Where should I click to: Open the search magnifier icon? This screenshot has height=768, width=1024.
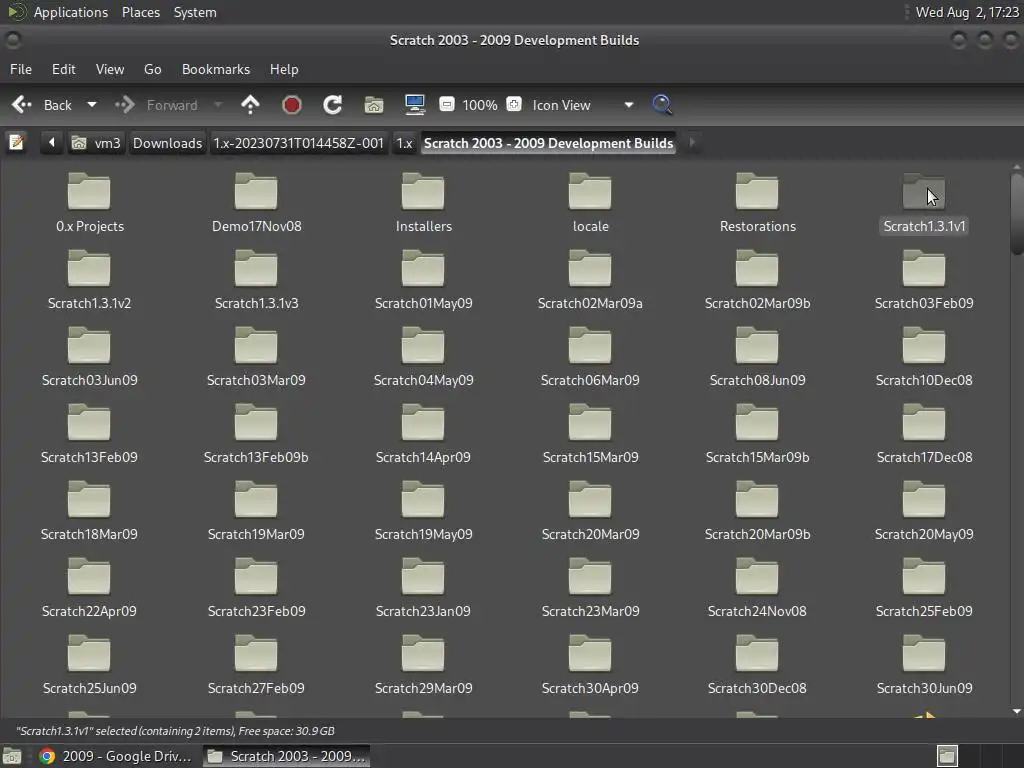662,104
